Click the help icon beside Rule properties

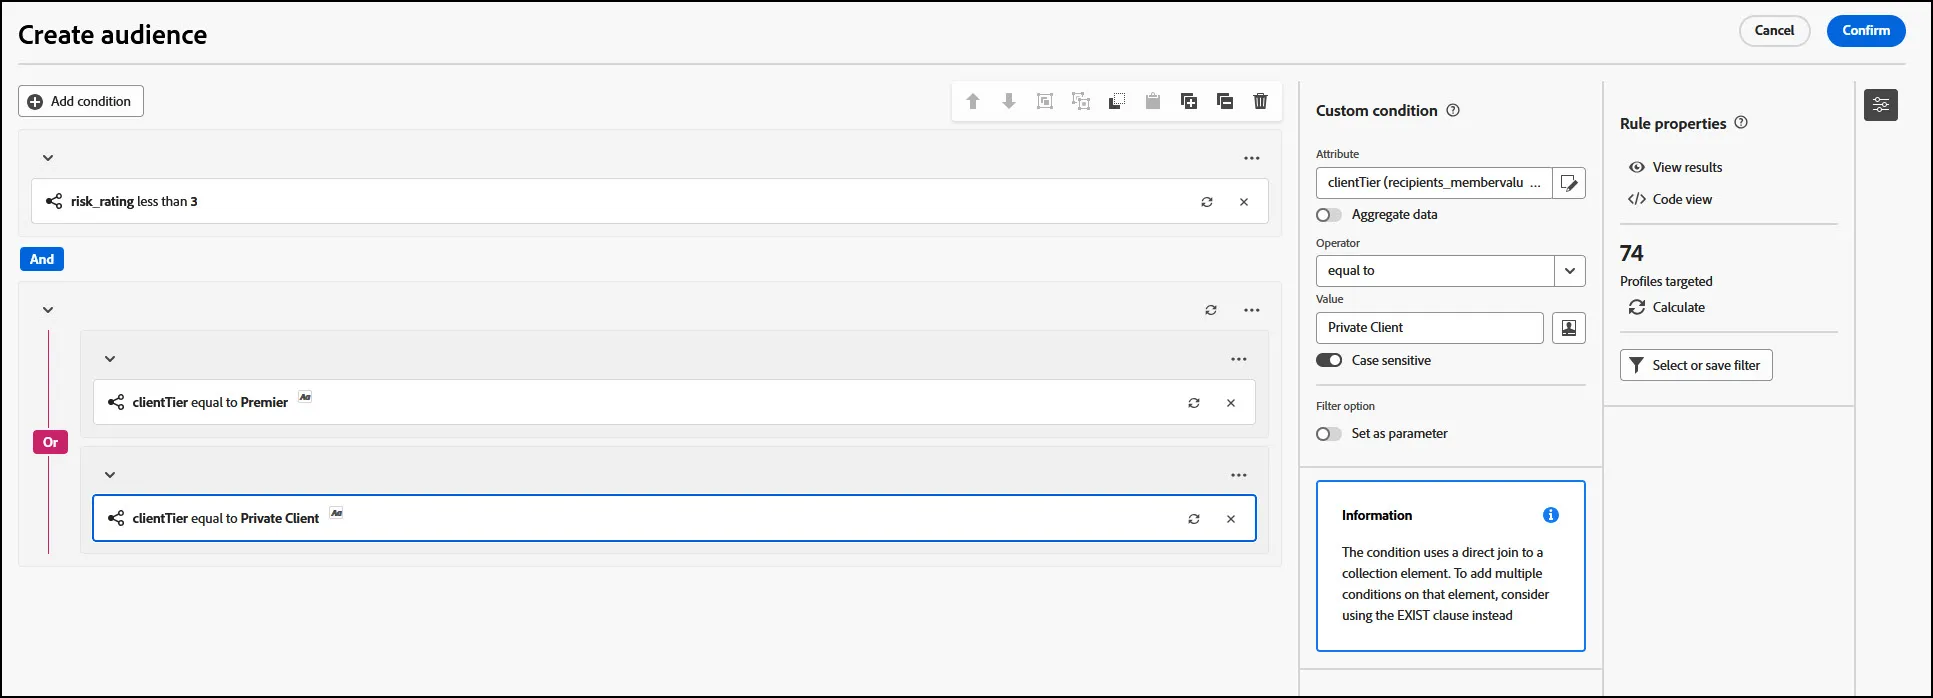tap(1741, 123)
